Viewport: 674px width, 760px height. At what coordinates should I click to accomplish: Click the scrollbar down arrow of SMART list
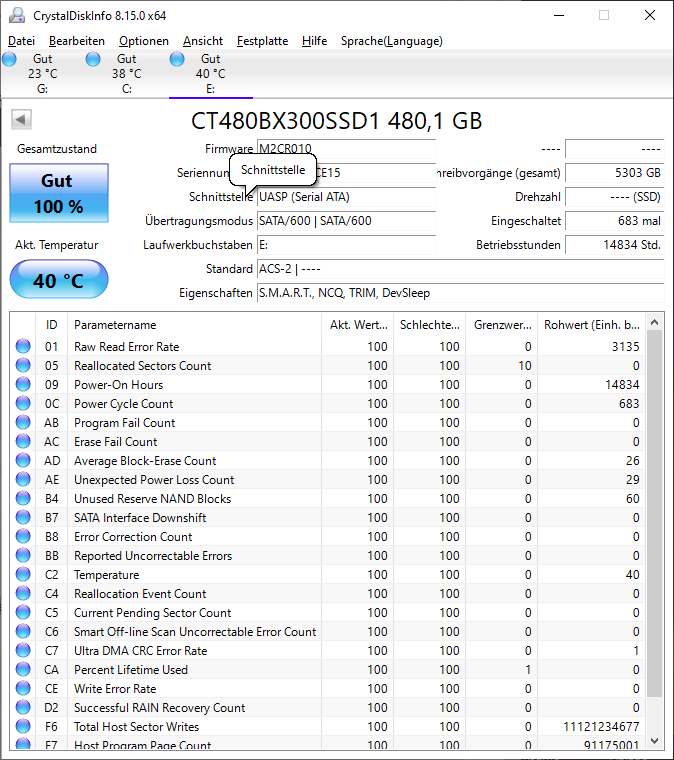(655, 740)
